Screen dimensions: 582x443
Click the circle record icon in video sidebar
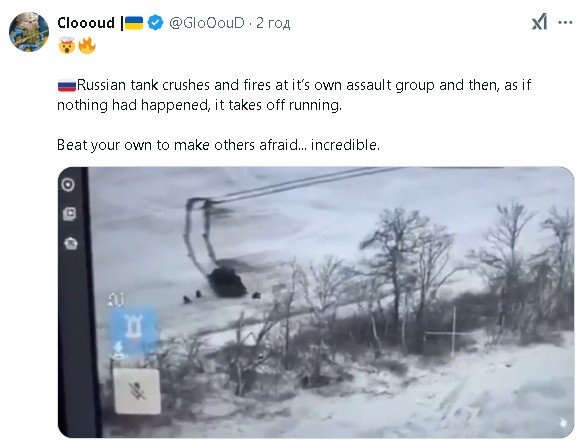(x=68, y=184)
